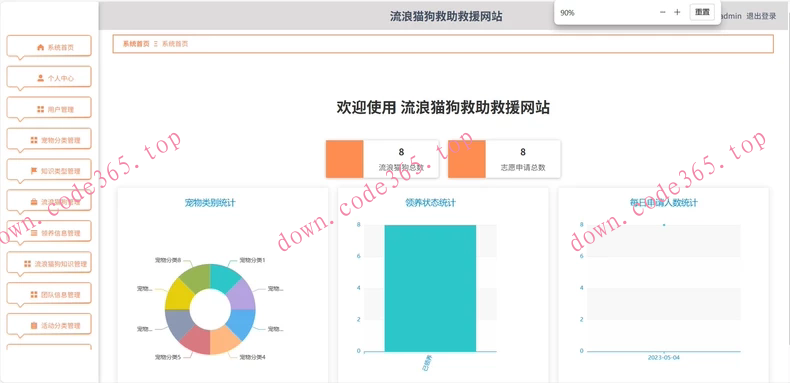790x383 pixels.
Task: Click the 2023-05-04 date axis label
Action: click(x=664, y=357)
